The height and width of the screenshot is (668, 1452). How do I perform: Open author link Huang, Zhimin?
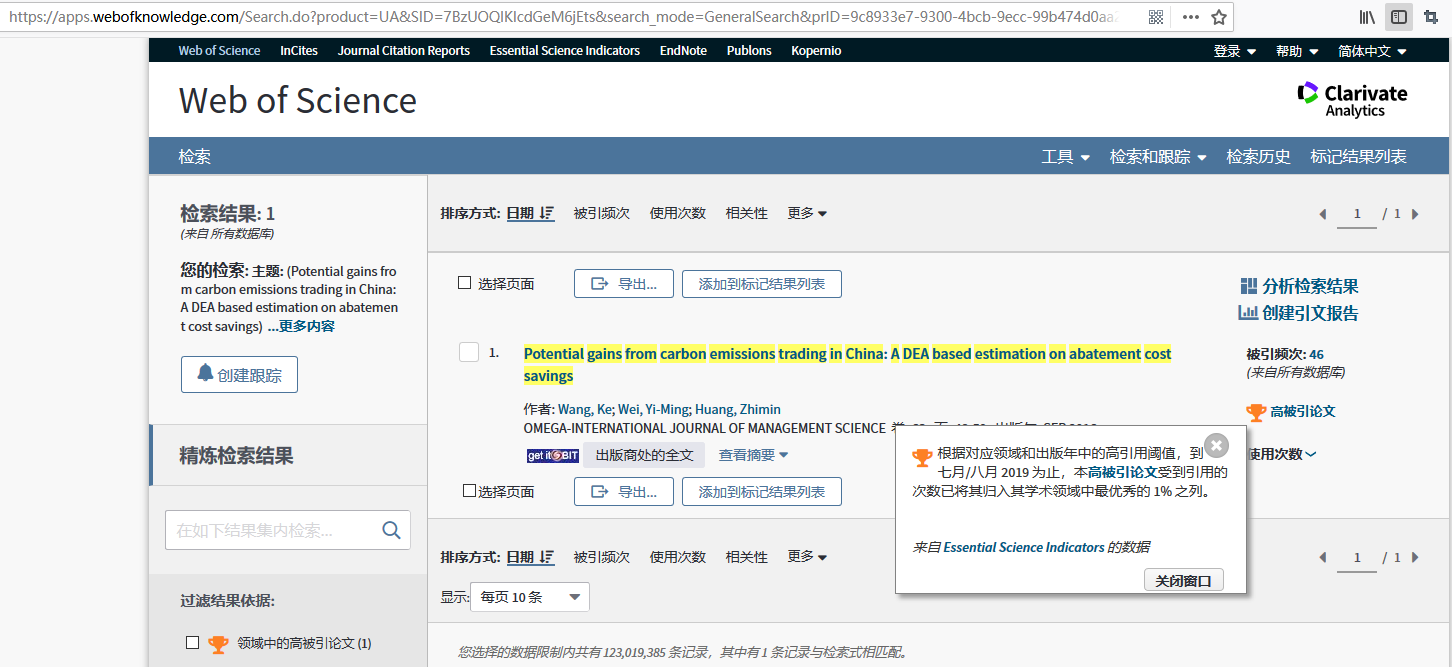pos(738,409)
